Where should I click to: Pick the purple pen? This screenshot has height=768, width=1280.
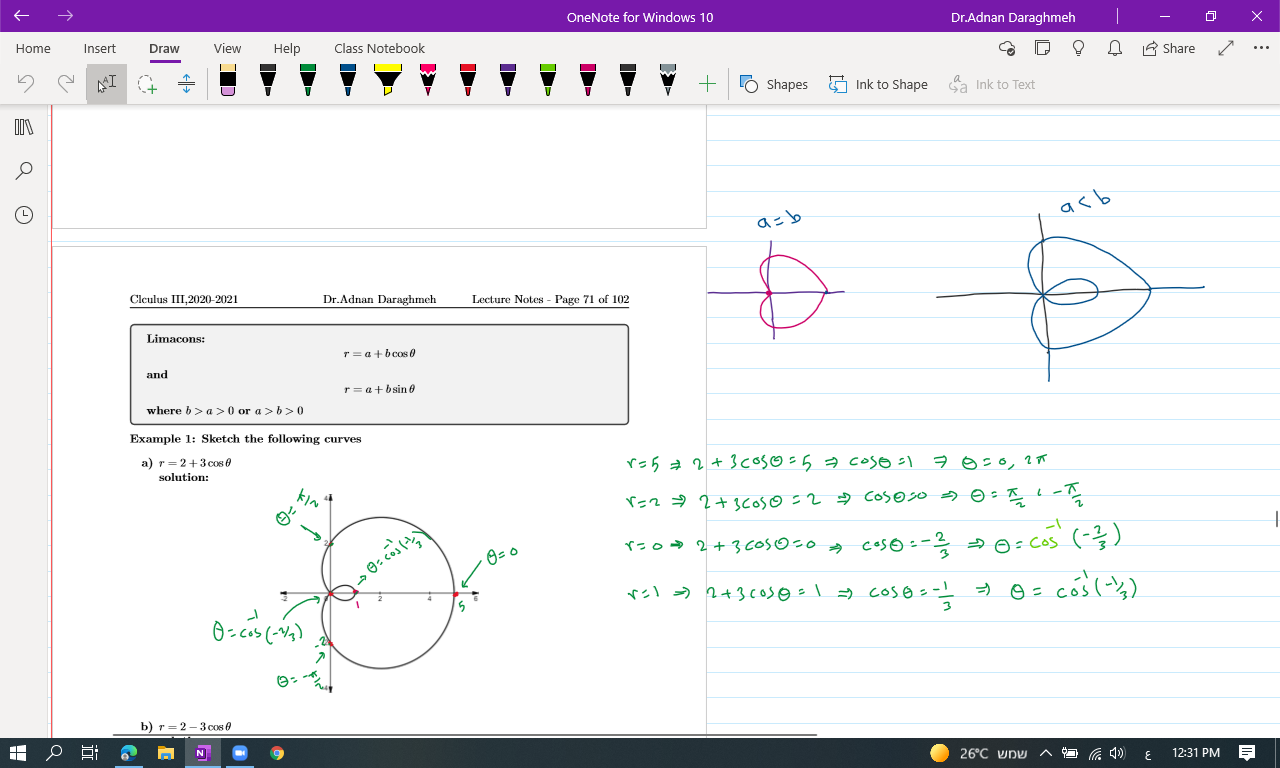click(x=508, y=81)
